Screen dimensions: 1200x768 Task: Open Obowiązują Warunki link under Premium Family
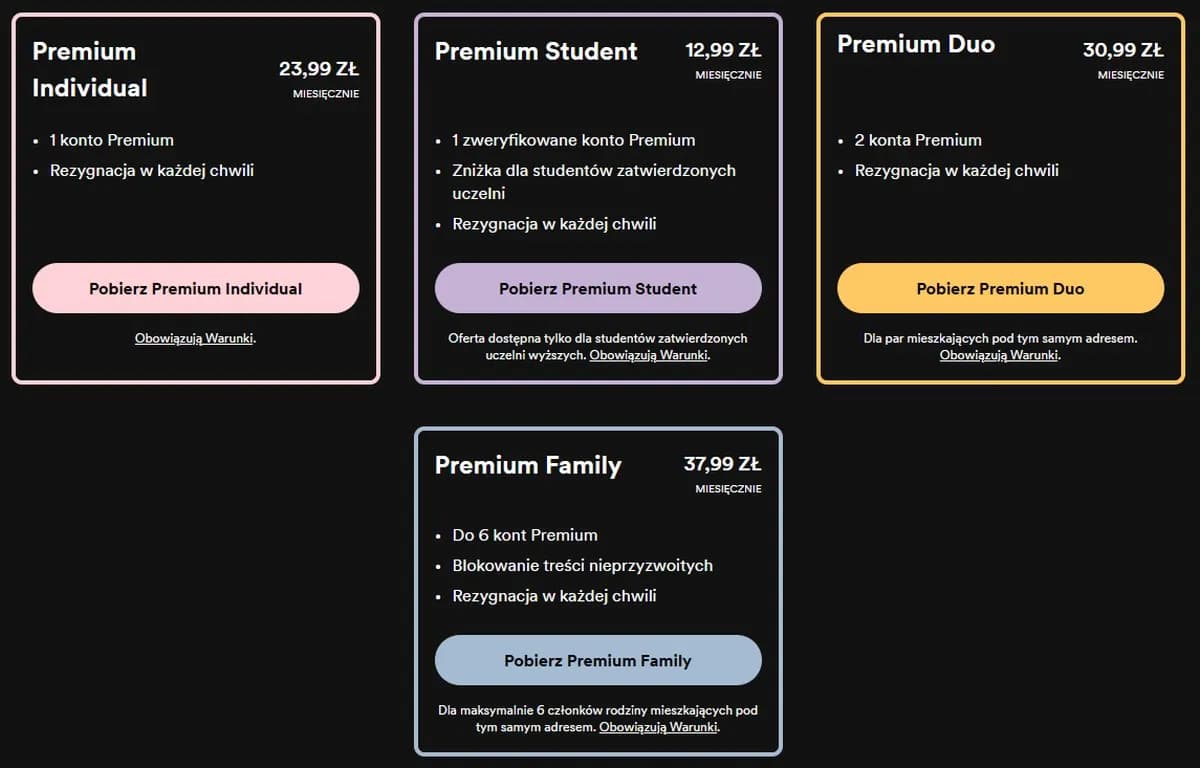pos(659,727)
